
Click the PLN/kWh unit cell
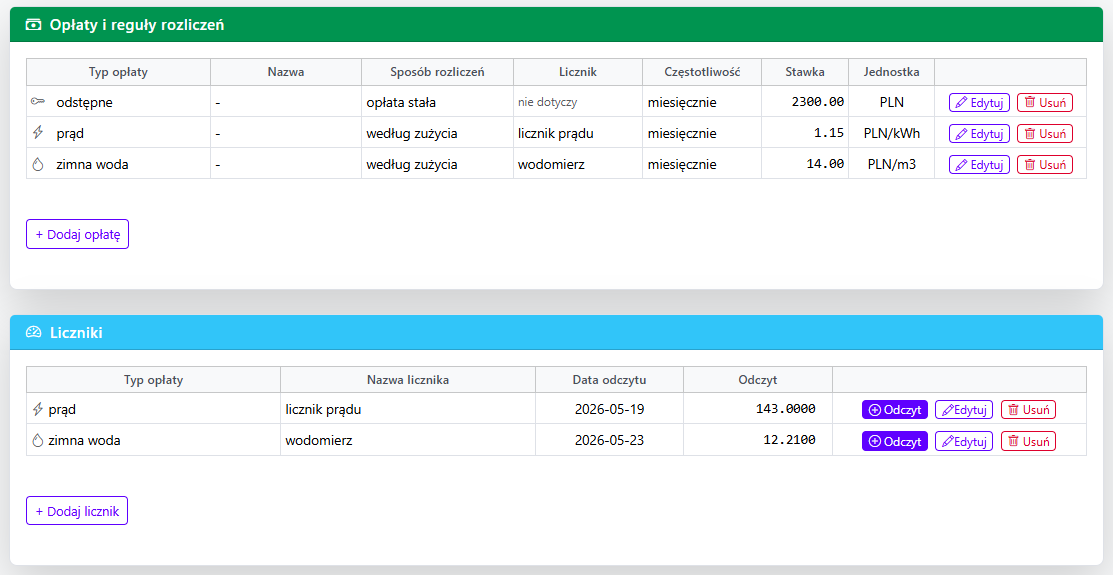point(892,133)
